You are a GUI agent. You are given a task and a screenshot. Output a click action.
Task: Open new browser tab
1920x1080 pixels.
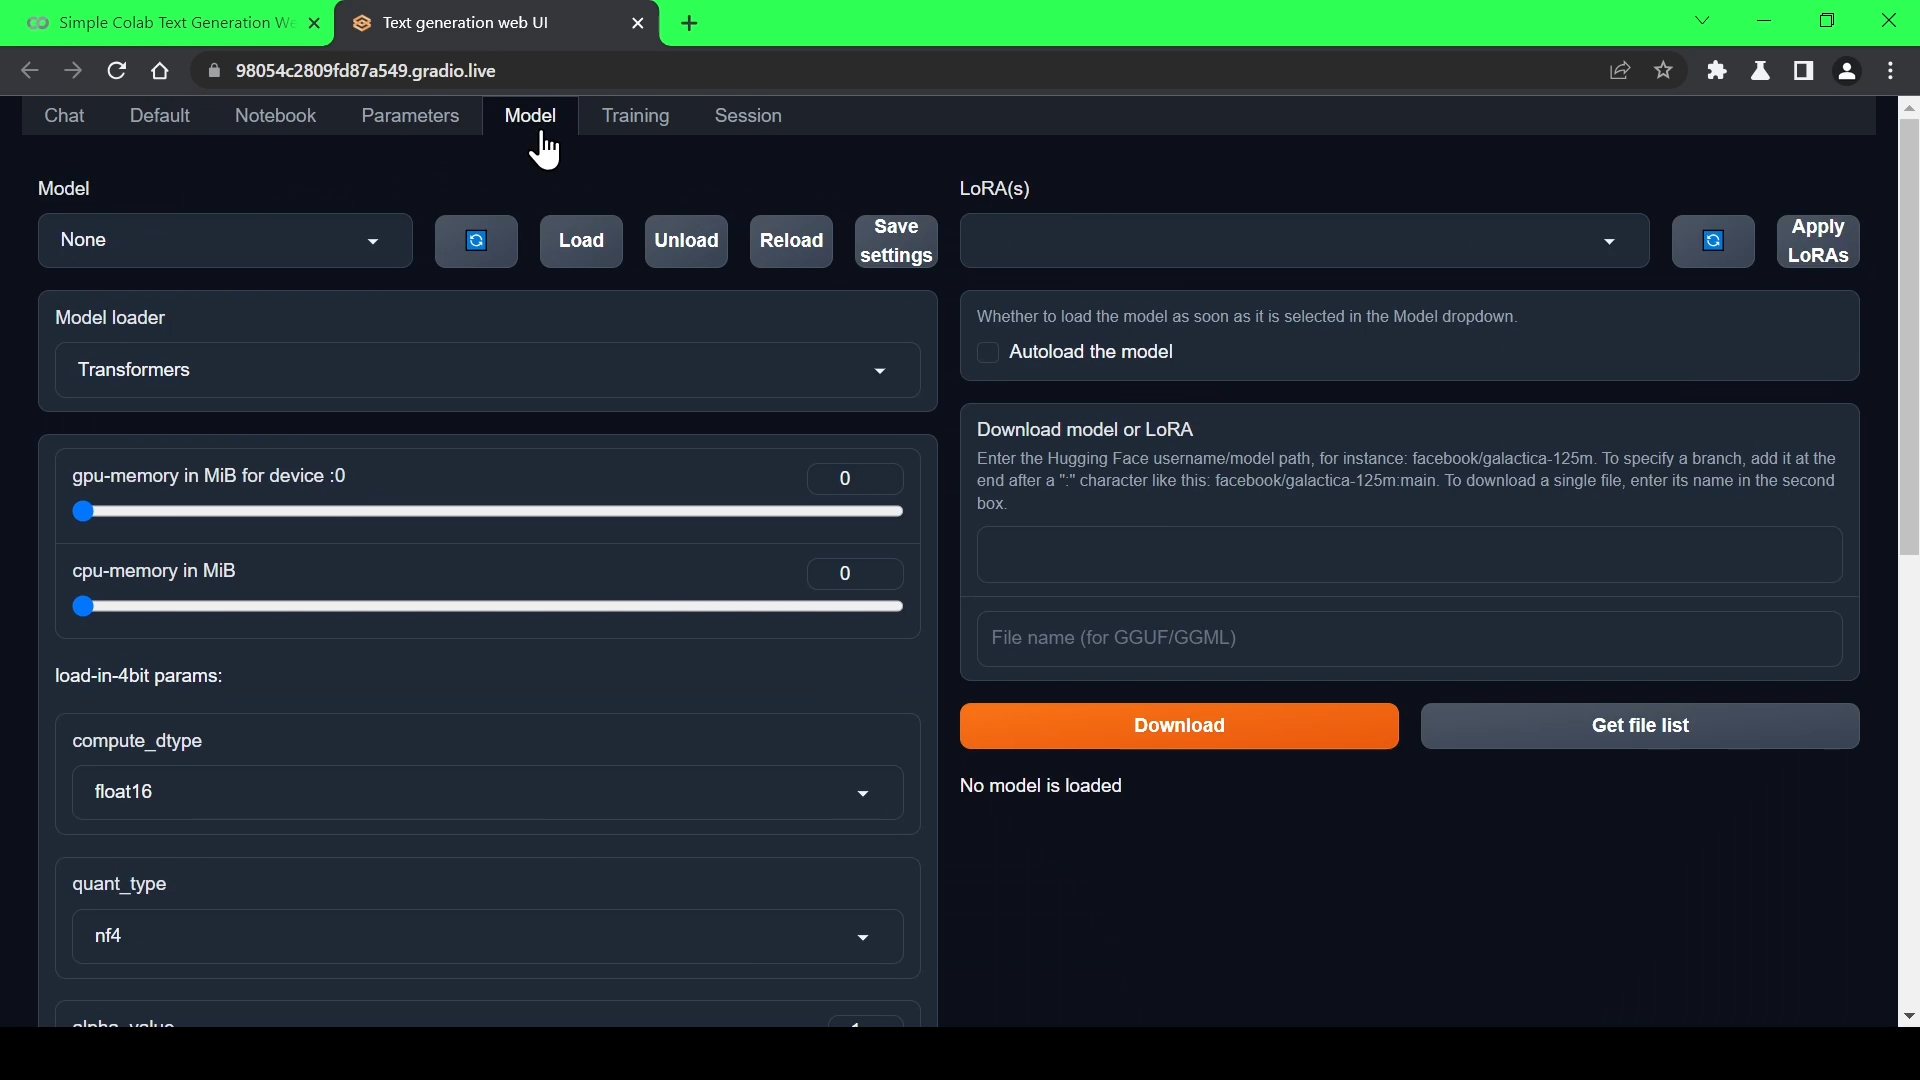pyautogui.click(x=689, y=23)
